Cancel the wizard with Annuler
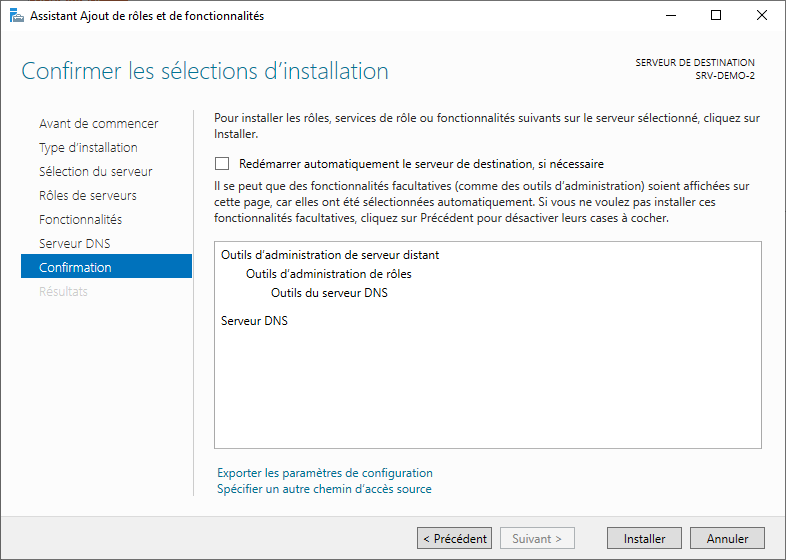786x560 pixels. [x=727, y=538]
